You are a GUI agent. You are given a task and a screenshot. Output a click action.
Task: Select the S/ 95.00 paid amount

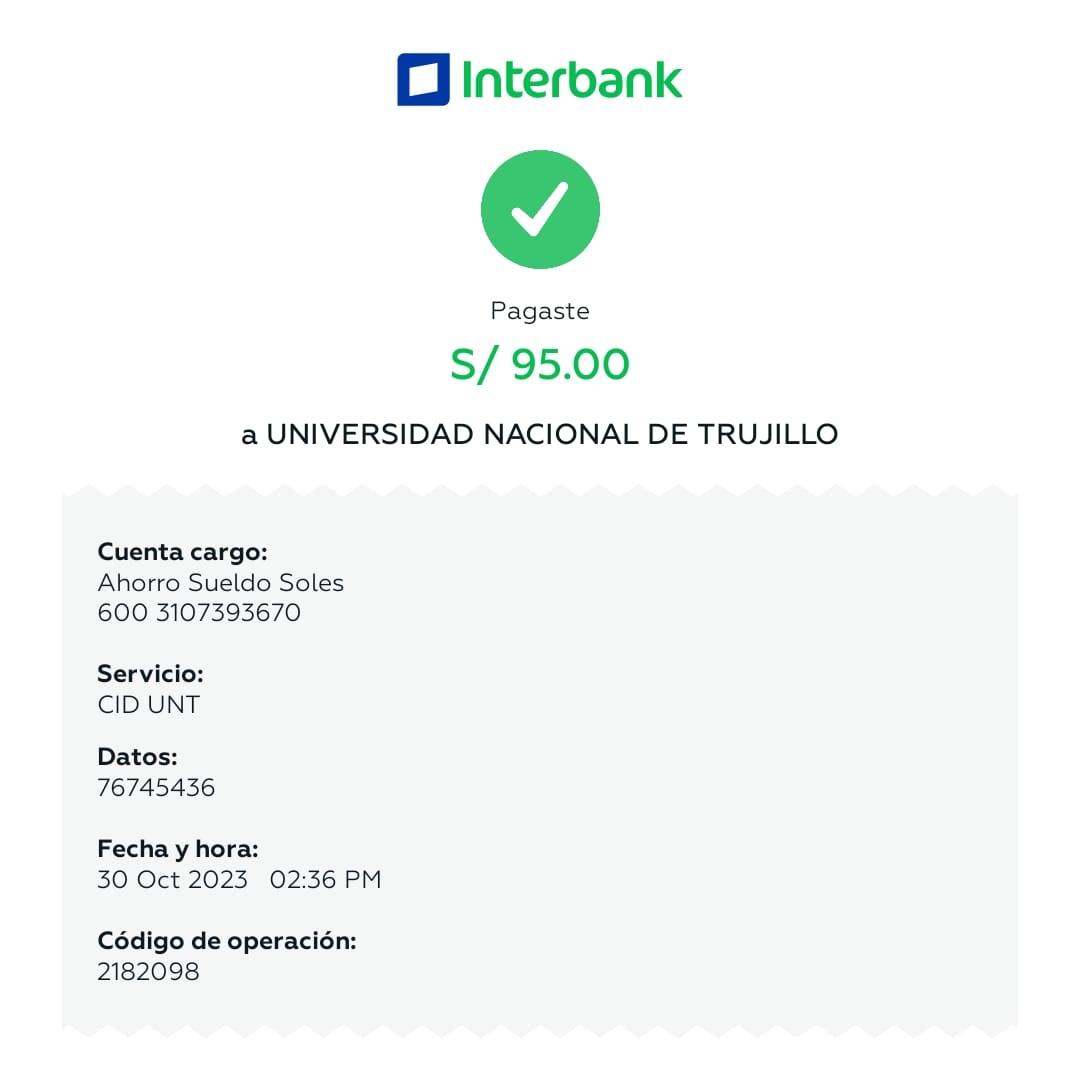(x=540, y=365)
